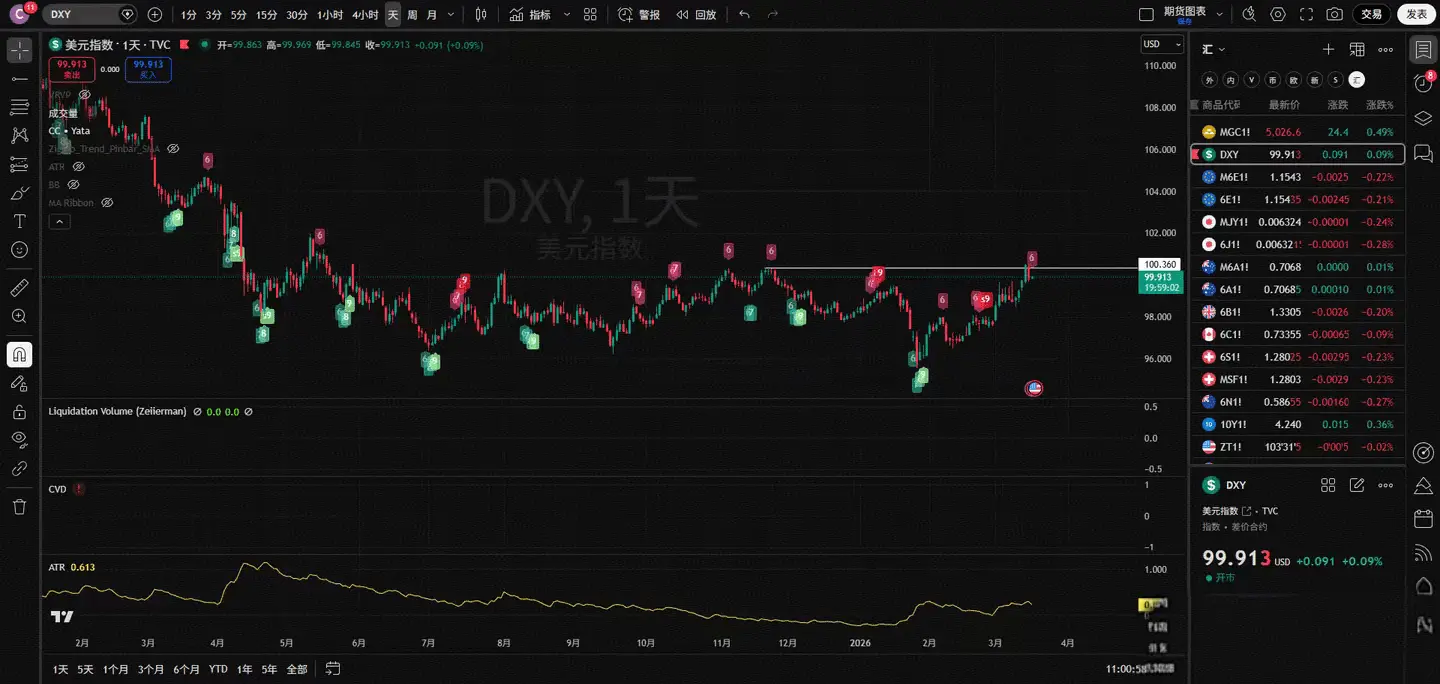Show the hidden ATR indicator in legend
1440x684 pixels.
pos(78,166)
